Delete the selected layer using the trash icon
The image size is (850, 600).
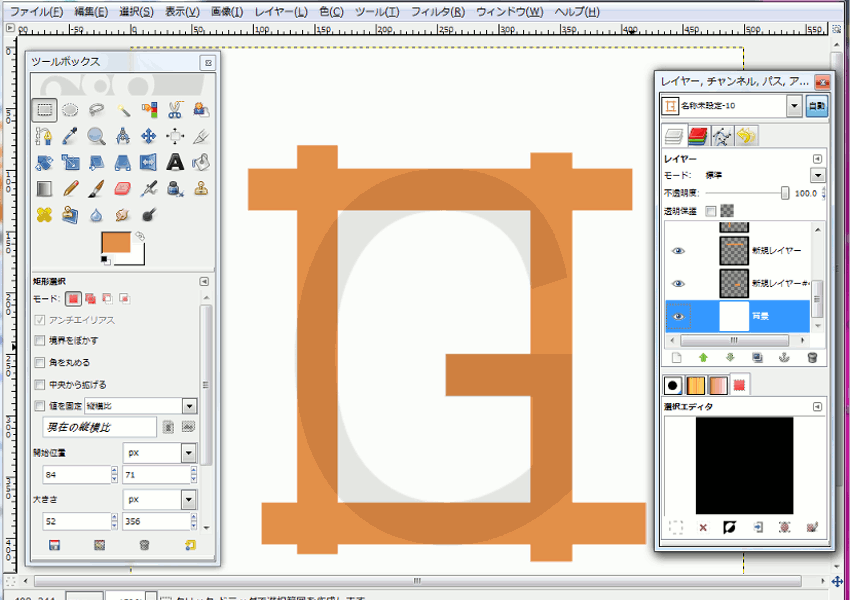point(812,357)
